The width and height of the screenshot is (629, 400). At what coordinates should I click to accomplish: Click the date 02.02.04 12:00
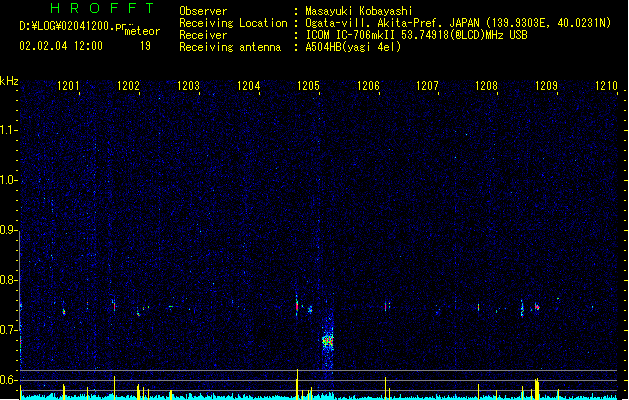[x=61, y=46]
